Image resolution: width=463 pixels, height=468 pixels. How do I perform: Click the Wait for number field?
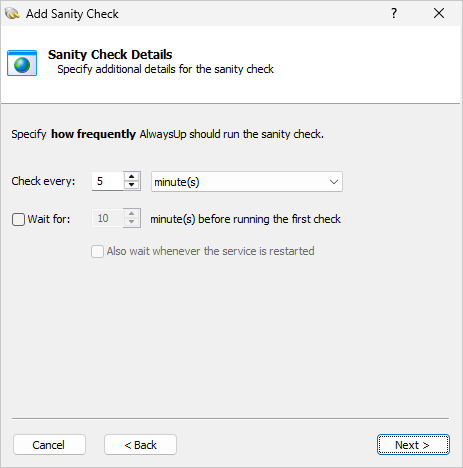108,218
